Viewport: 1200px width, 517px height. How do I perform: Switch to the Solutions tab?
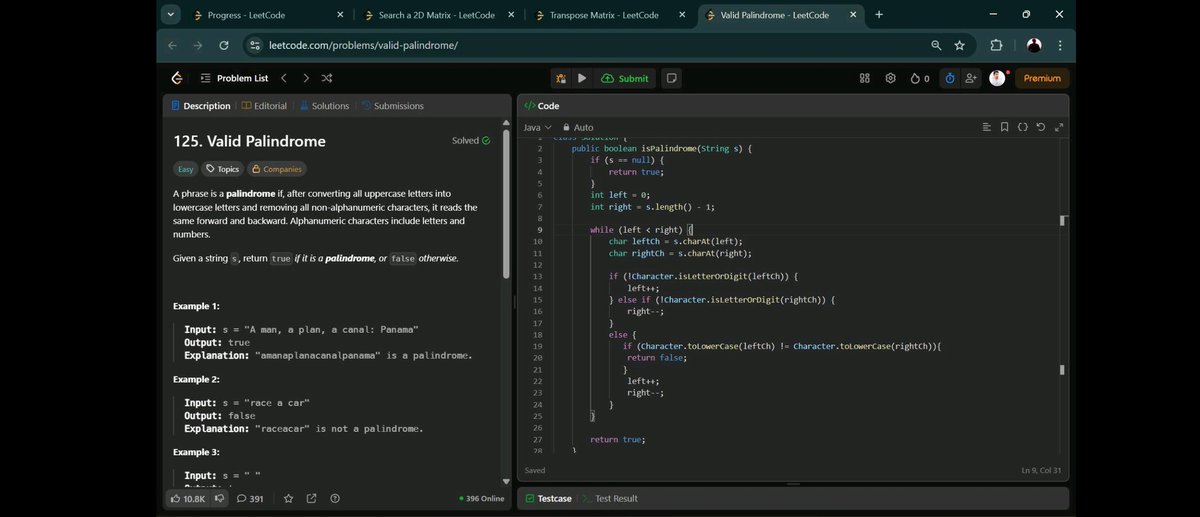(324, 106)
